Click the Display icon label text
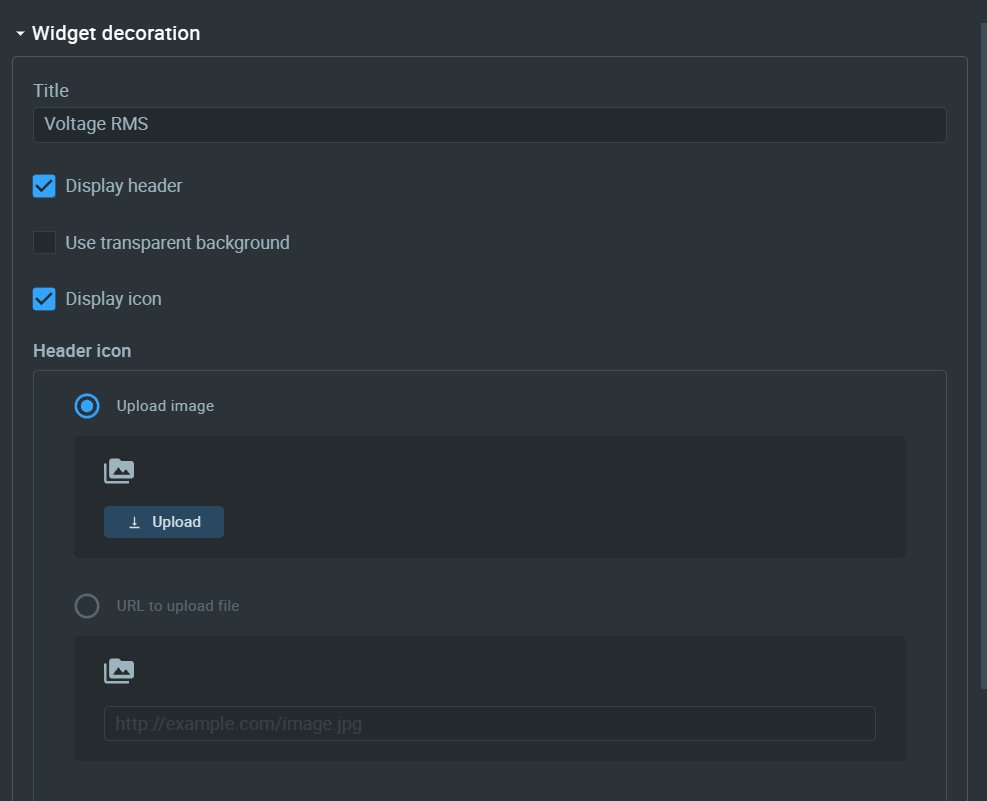Image resolution: width=987 pixels, height=801 pixels. (113, 299)
